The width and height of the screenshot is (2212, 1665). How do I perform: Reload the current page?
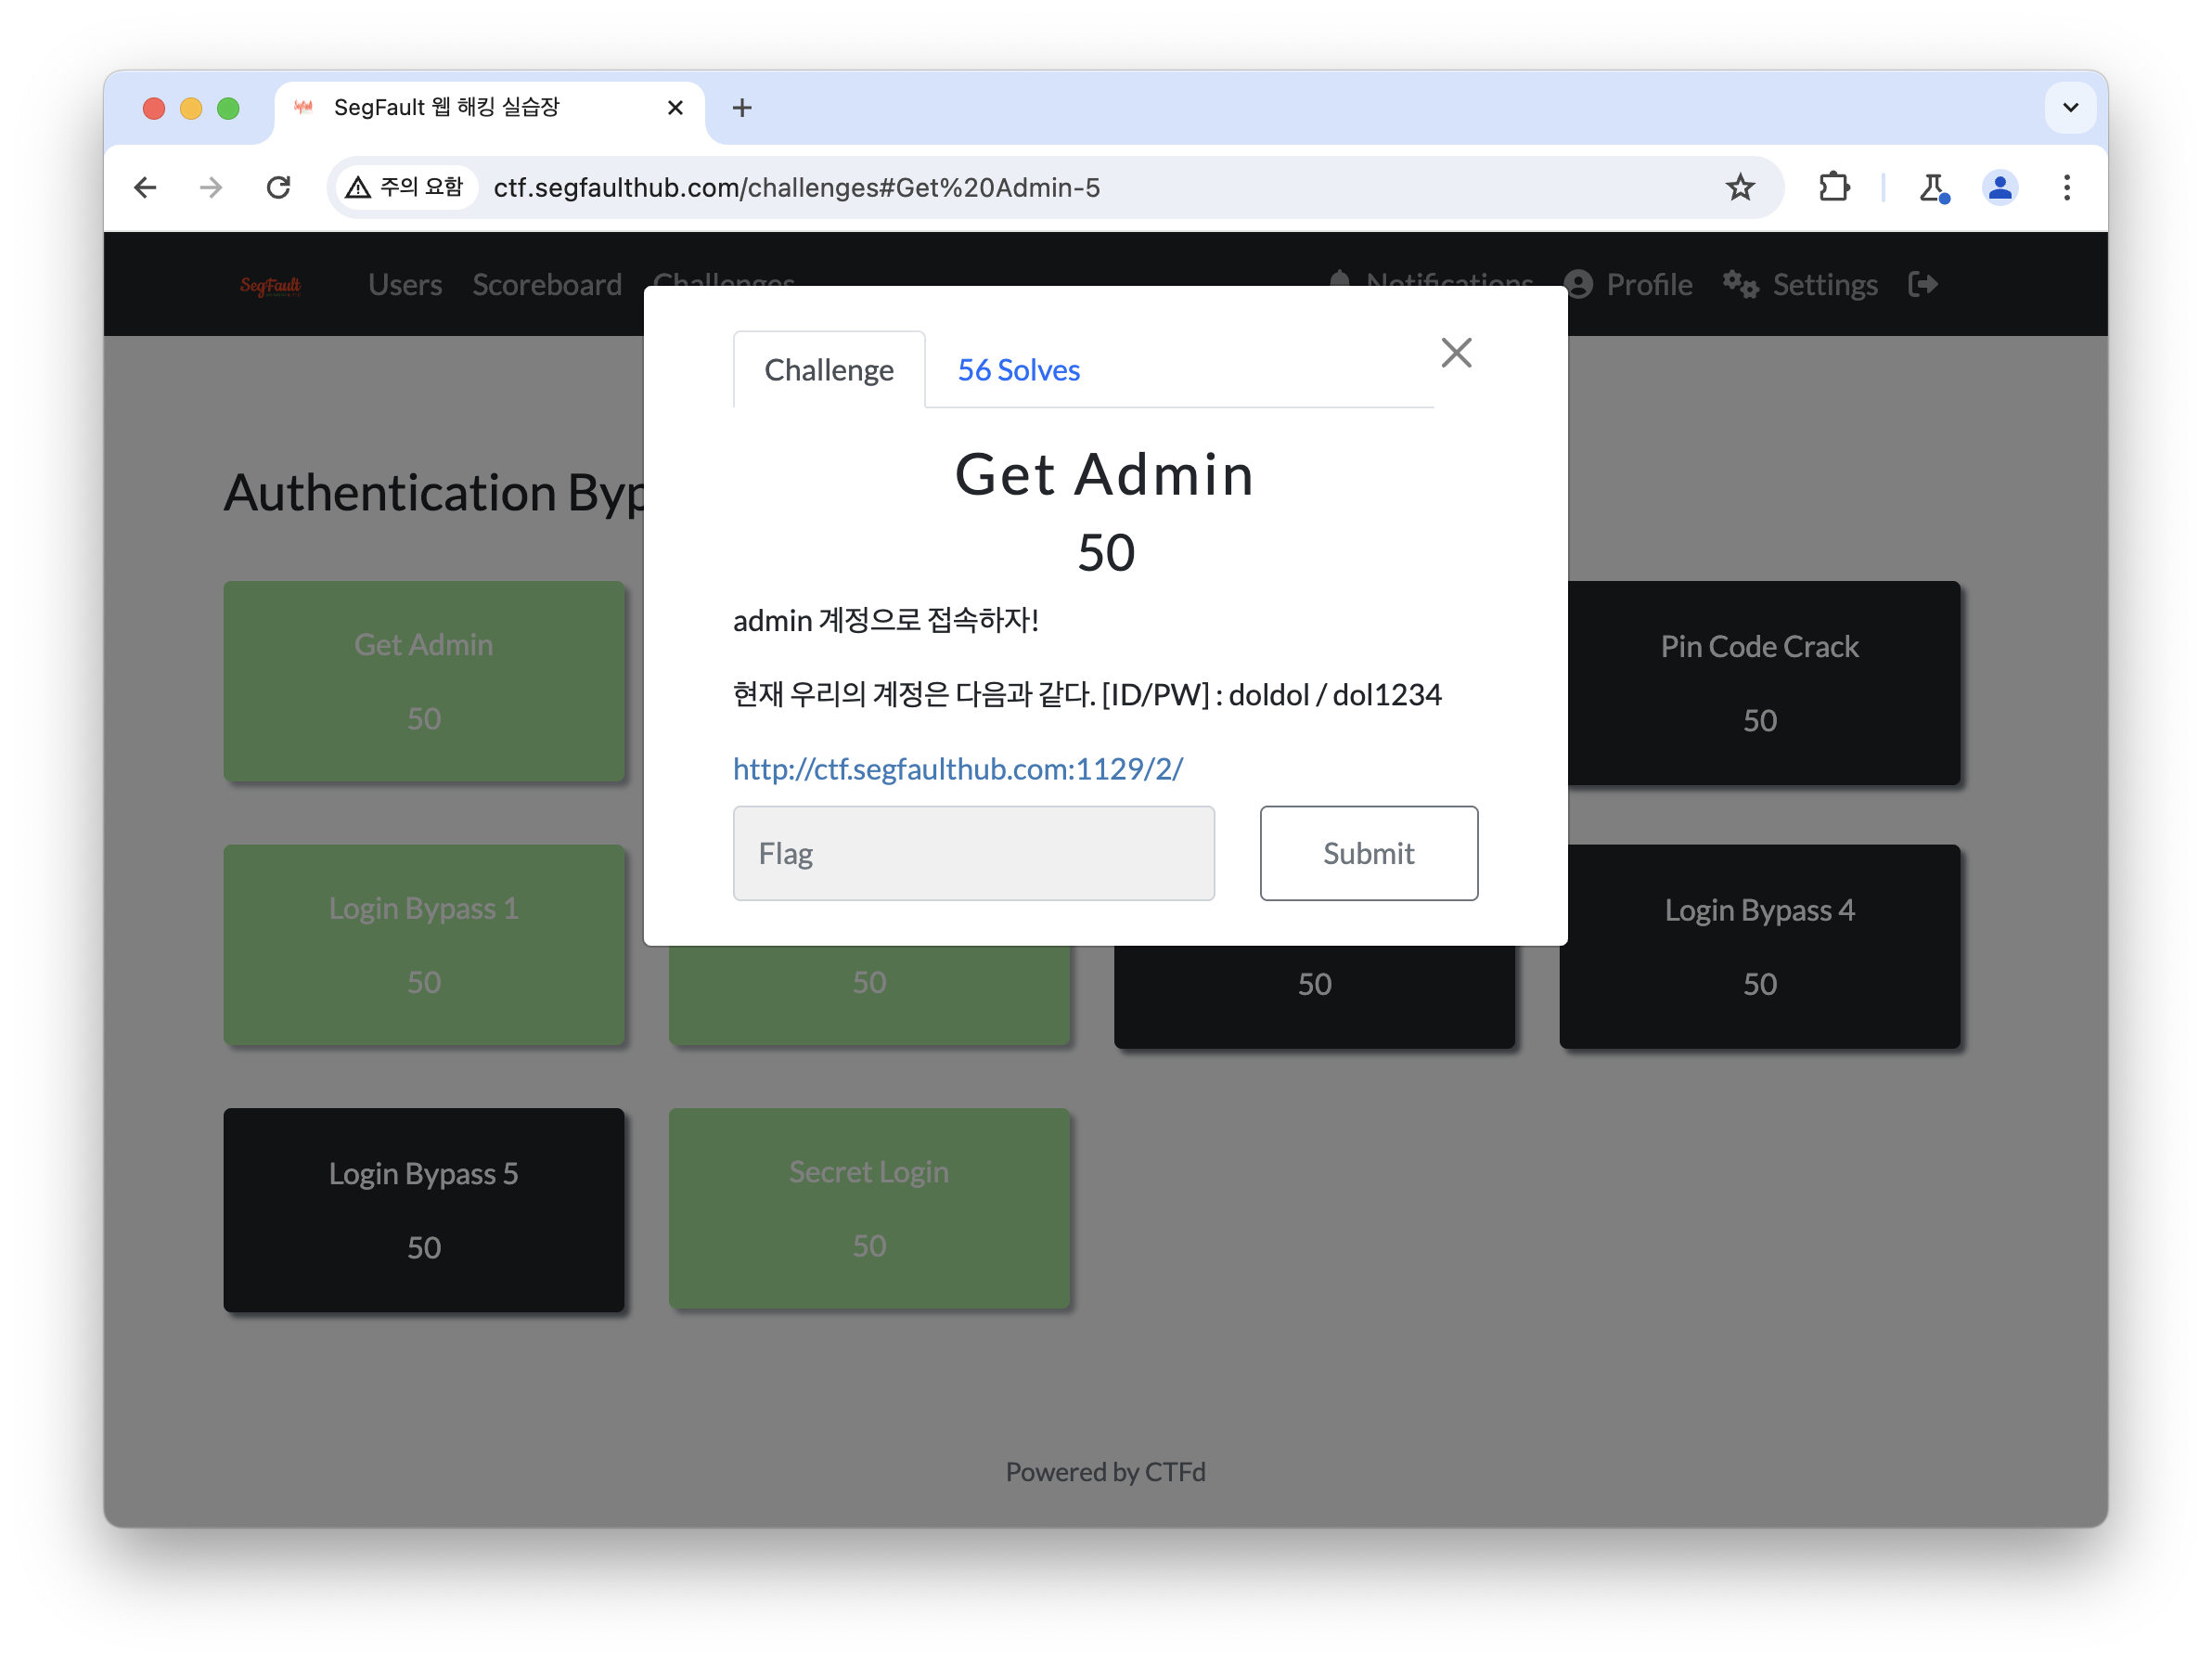pyautogui.click(x=279, y=187)
